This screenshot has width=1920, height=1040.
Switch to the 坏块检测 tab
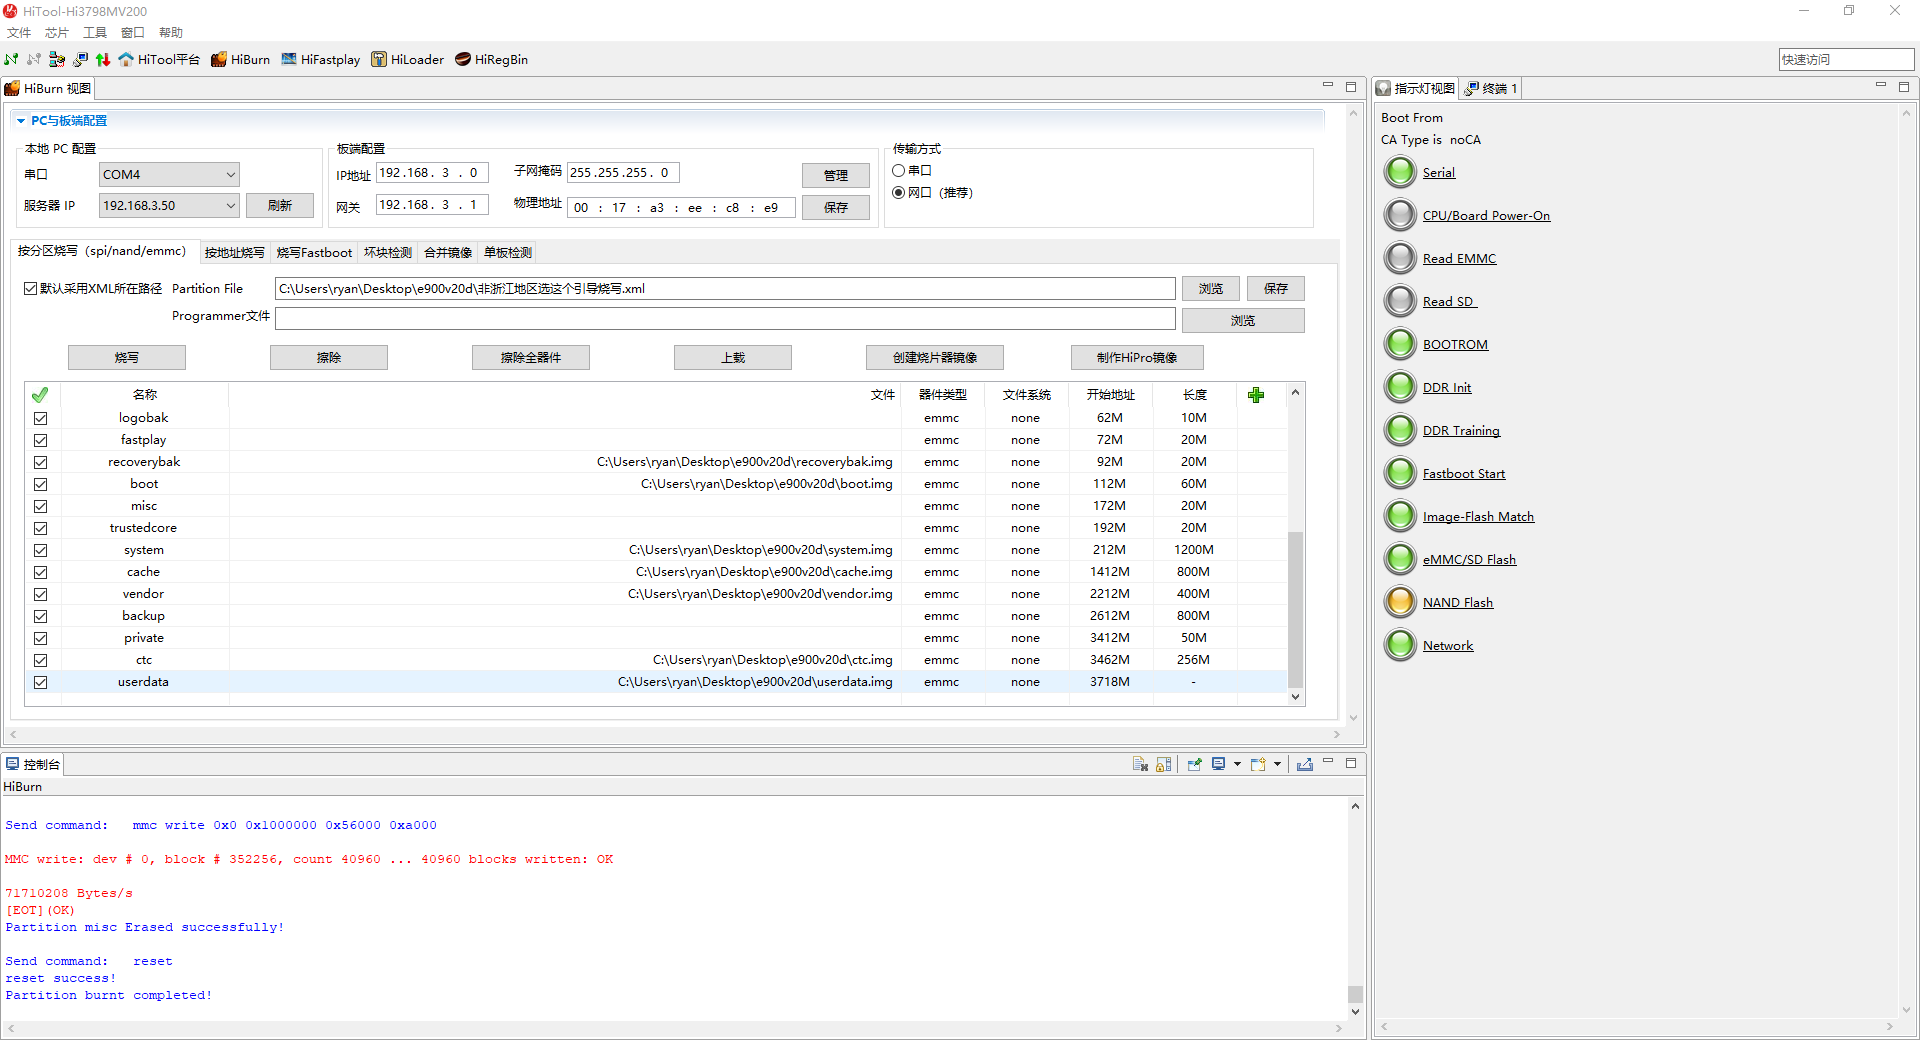pyautogui.click(x=388, y=252)
